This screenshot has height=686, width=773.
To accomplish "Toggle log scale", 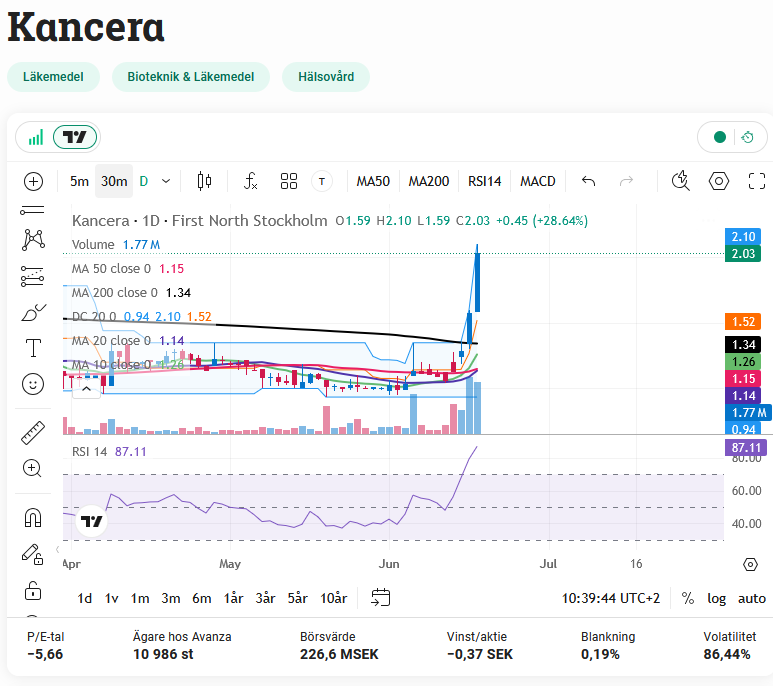I will tap(716, 598).
